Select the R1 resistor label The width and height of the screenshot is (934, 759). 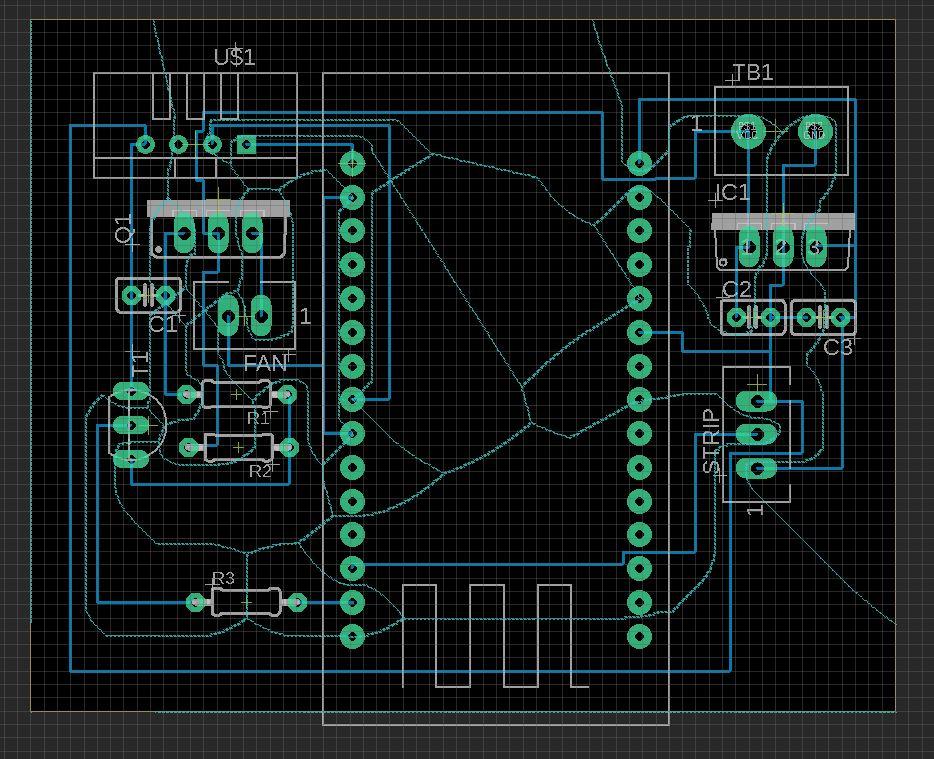click(259, 418)
